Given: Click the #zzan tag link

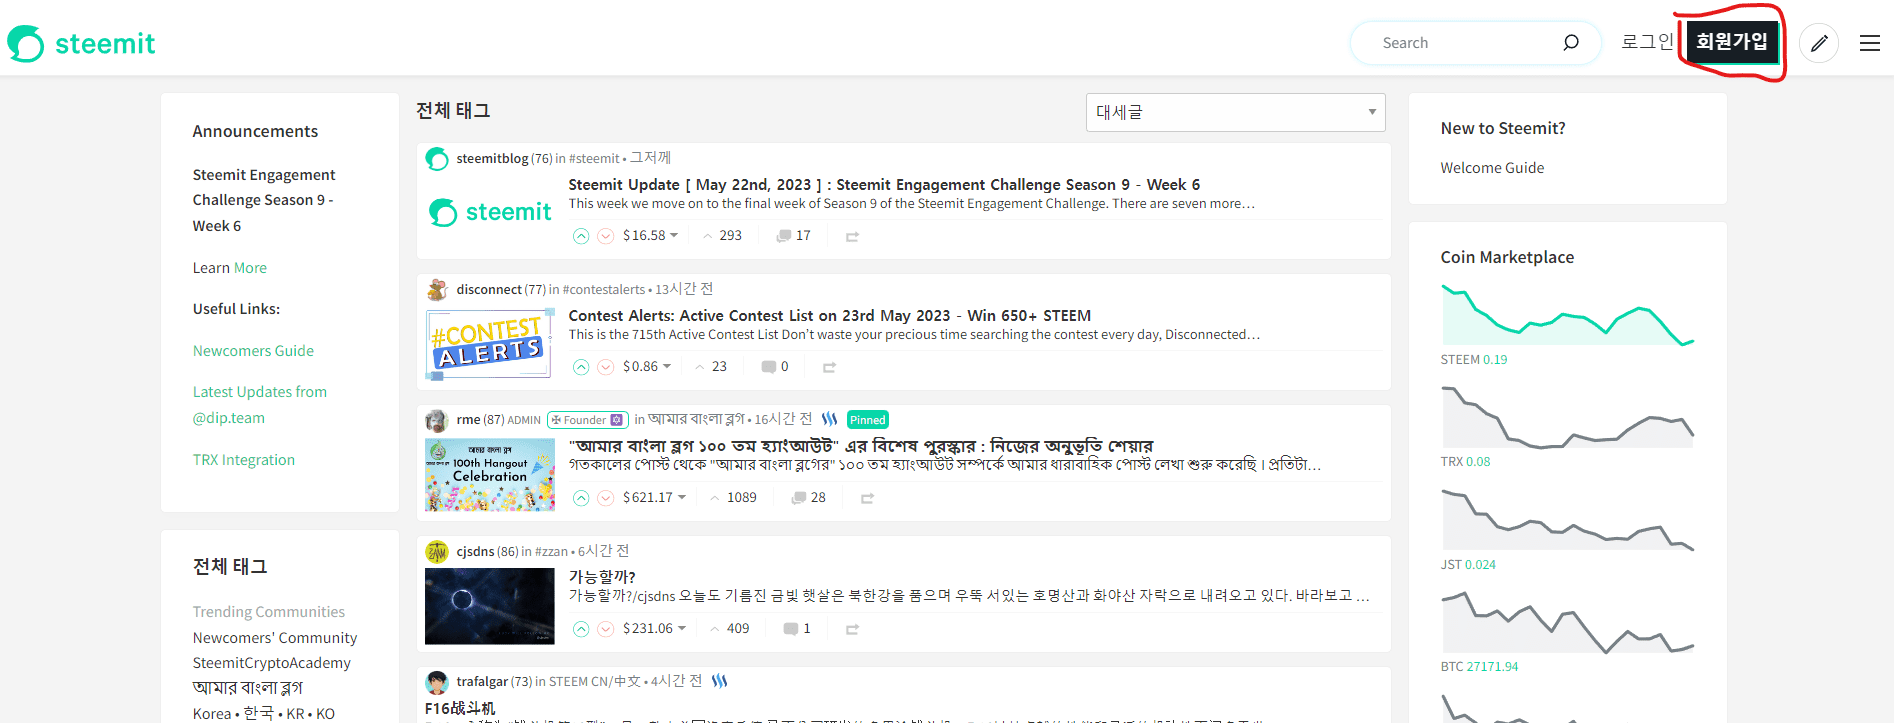Looking at the screenshot, I should pos(551,552).
